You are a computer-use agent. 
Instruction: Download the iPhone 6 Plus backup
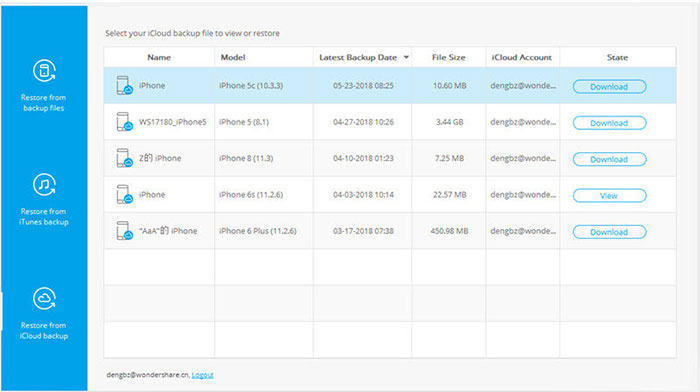coord(609,232)
